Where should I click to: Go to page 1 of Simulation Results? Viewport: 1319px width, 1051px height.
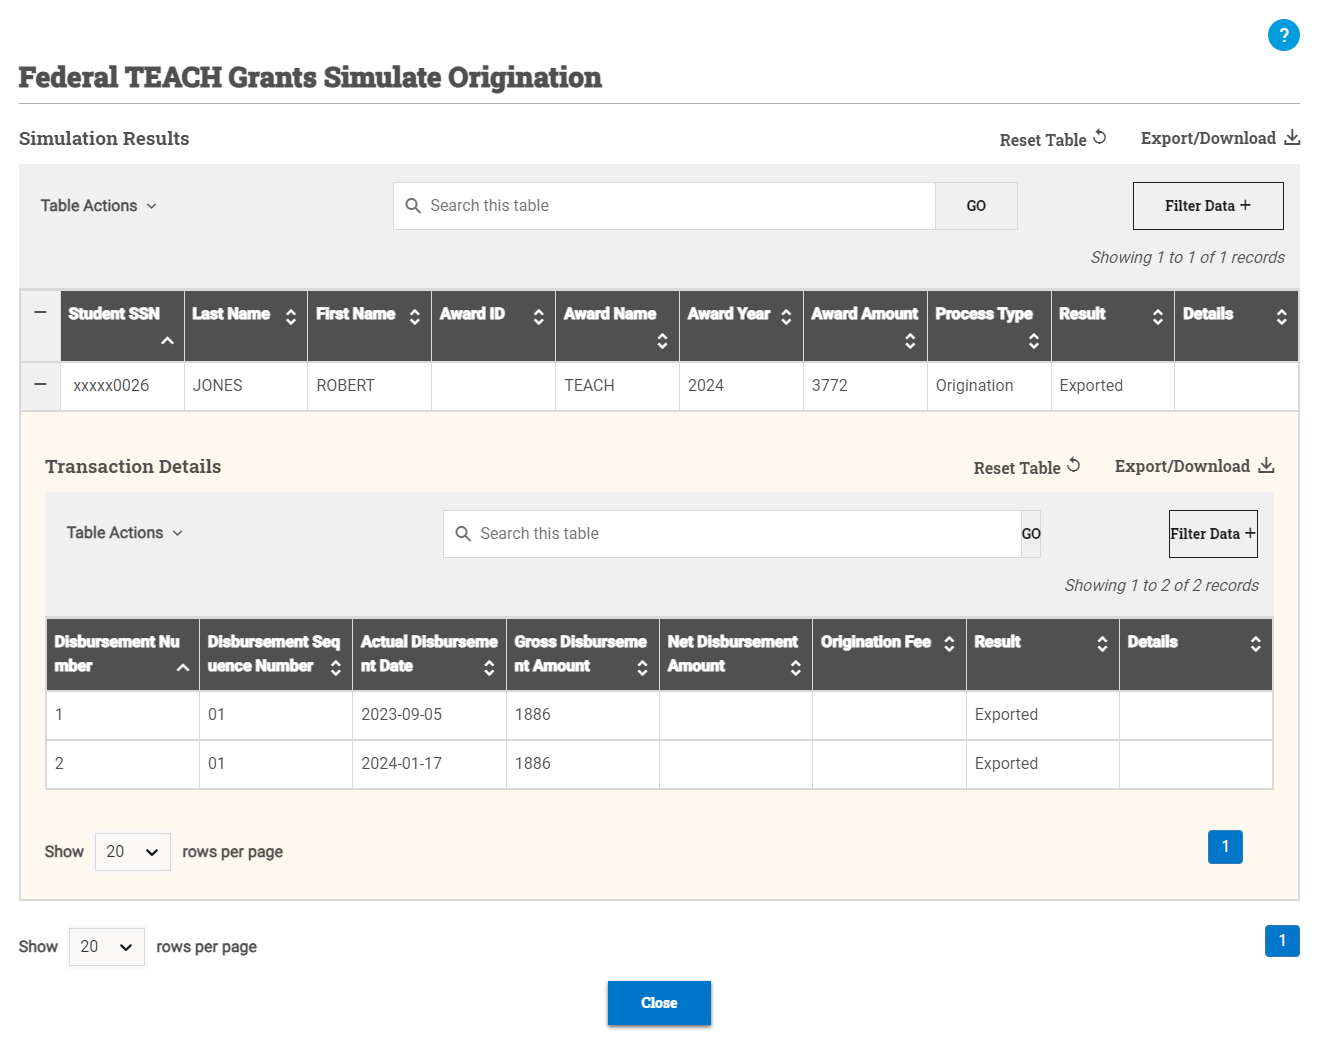pyautogui.click(x=1282, y=940)
